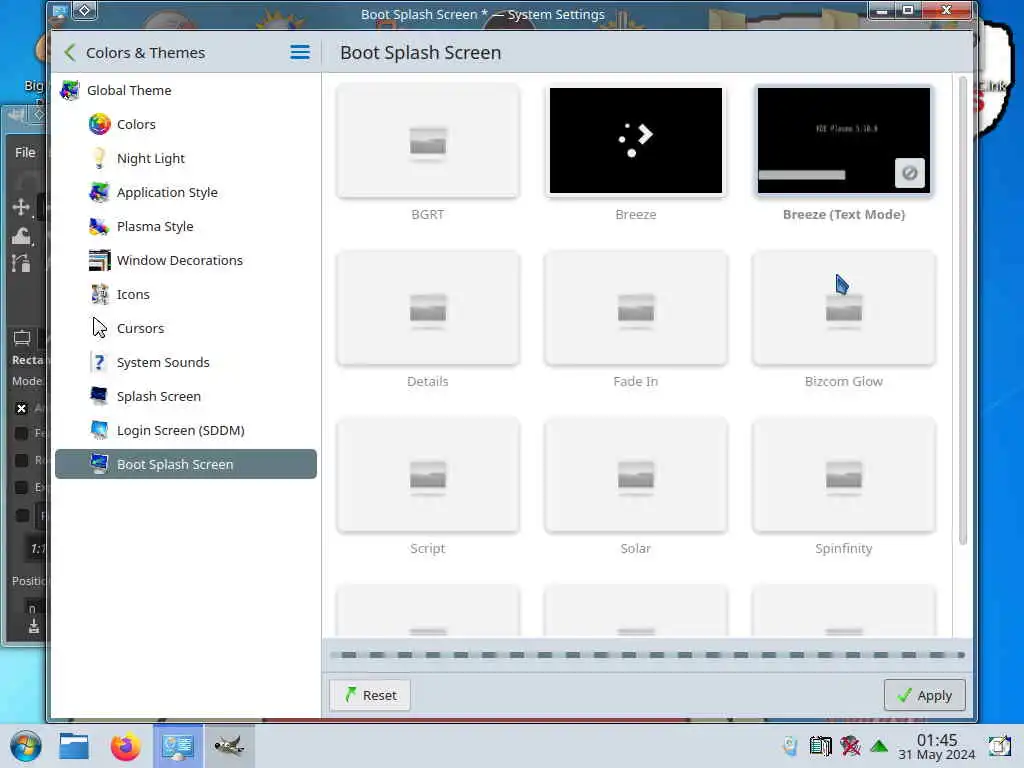This screenshot has width=1024, height=768.
Task: Click the uninstall icon on Breeze (Text Mode)
Action: [x=910, y=173]
